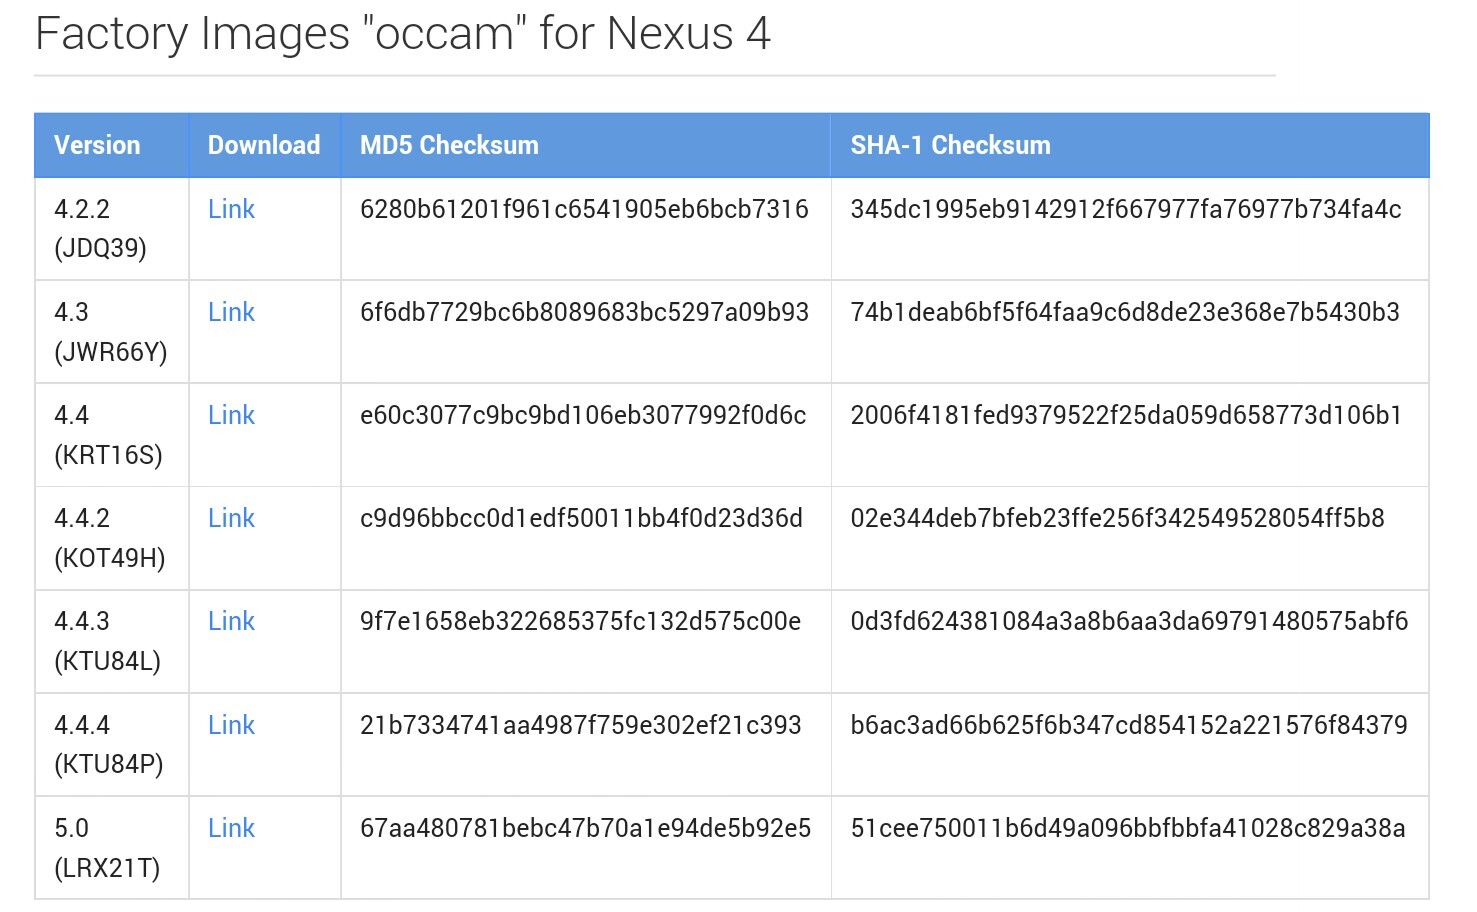The height and width of the screenshot is (912, 1477).
Task: Click the Download column header
Action: 264,145
